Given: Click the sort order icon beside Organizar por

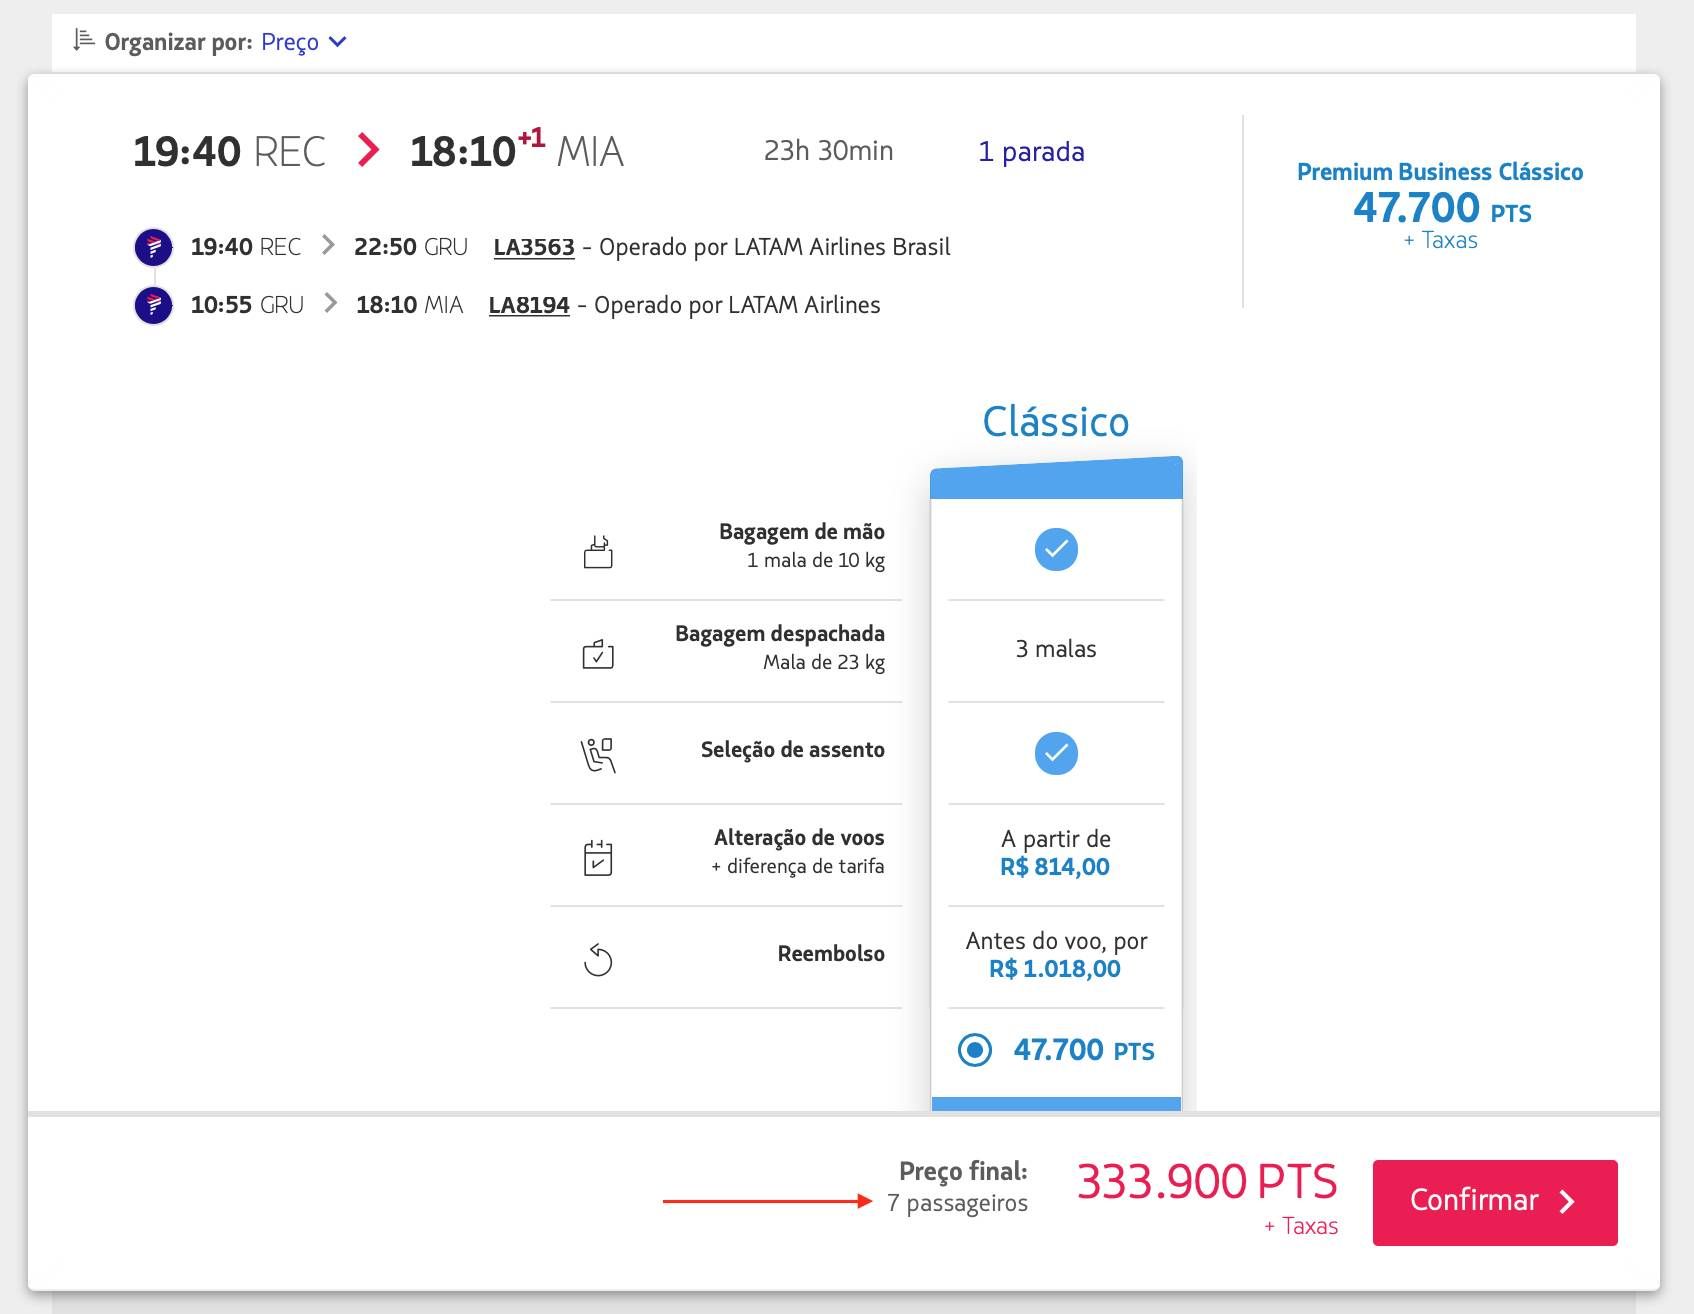Looking at the screenshot, I should coord(84,41).
